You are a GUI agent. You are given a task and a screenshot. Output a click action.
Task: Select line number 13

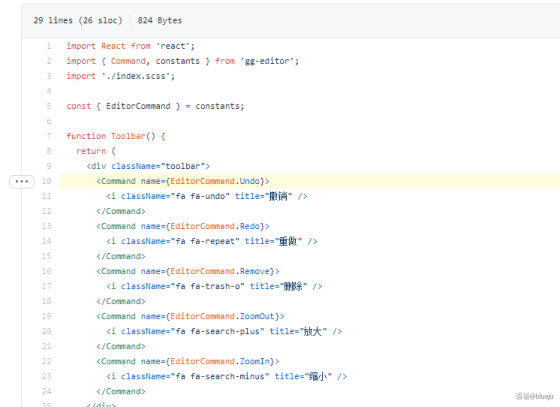(x=47, y=226)
